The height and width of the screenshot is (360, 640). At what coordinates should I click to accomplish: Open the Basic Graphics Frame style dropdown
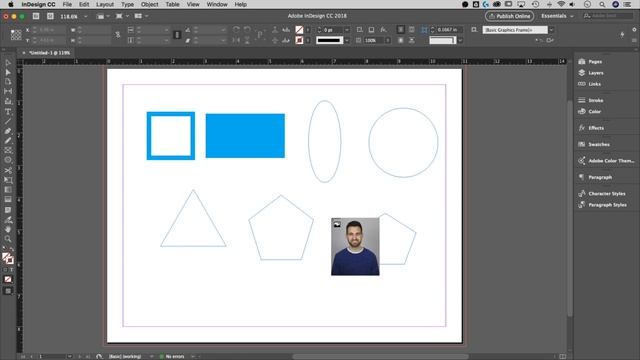tap(551, 30)
